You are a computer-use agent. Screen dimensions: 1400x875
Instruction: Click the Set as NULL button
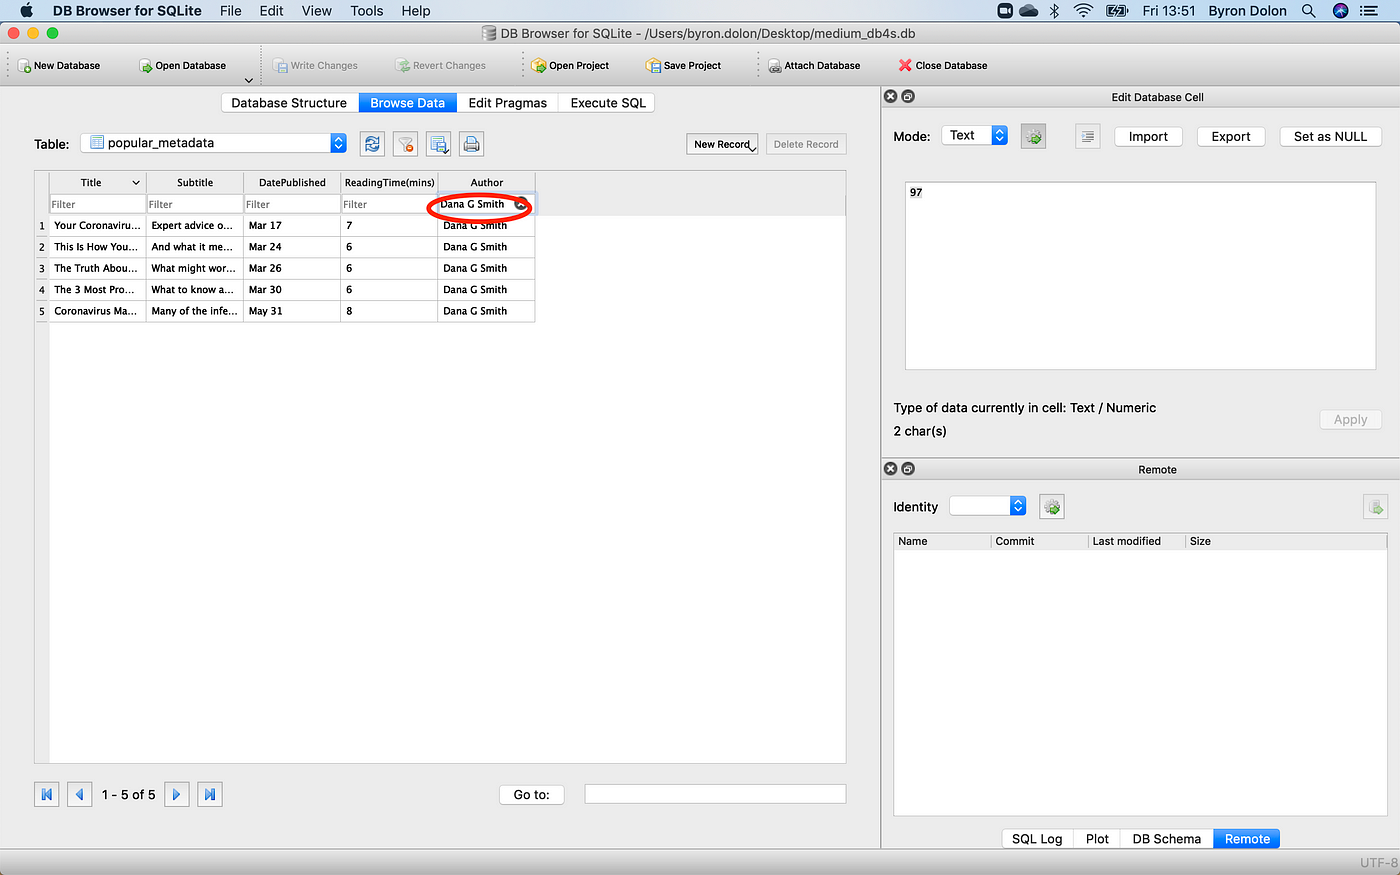1330,137
